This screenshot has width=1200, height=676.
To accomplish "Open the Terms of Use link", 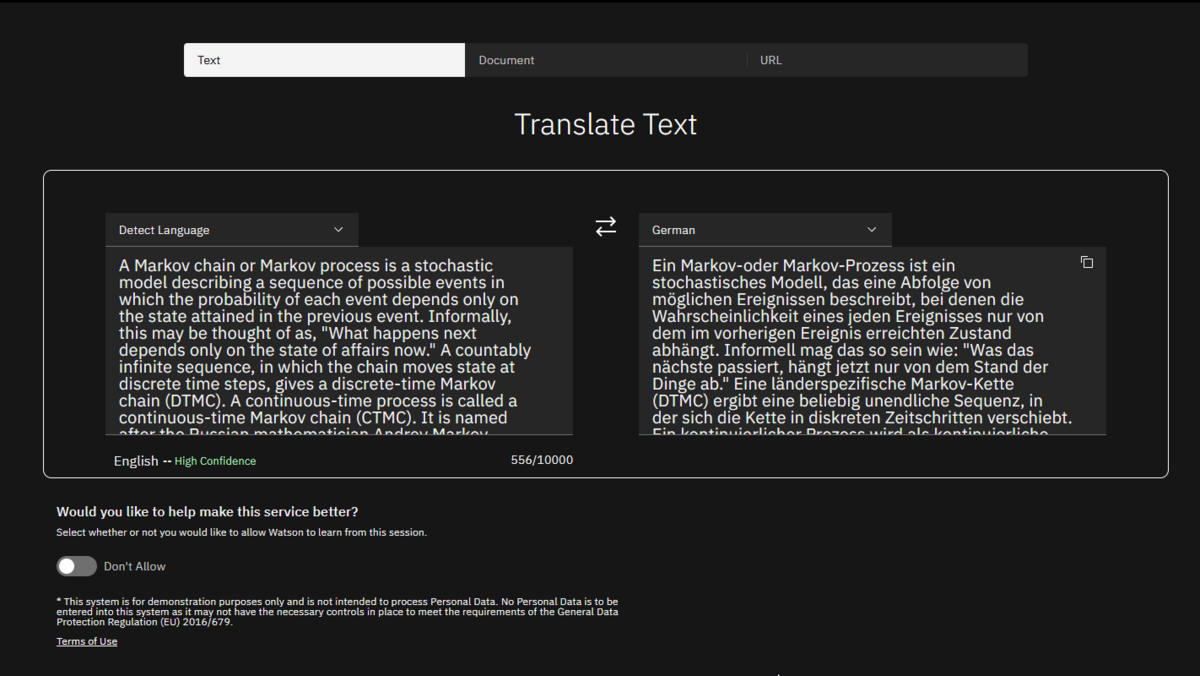I will [87, 642].
